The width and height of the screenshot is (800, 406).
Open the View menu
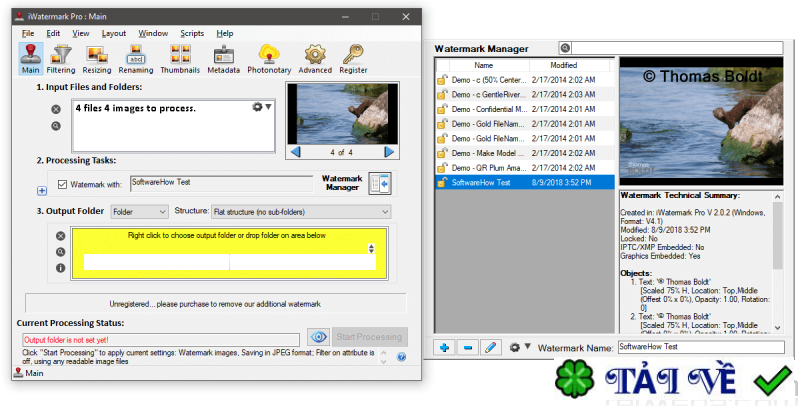tap(81, 33)
